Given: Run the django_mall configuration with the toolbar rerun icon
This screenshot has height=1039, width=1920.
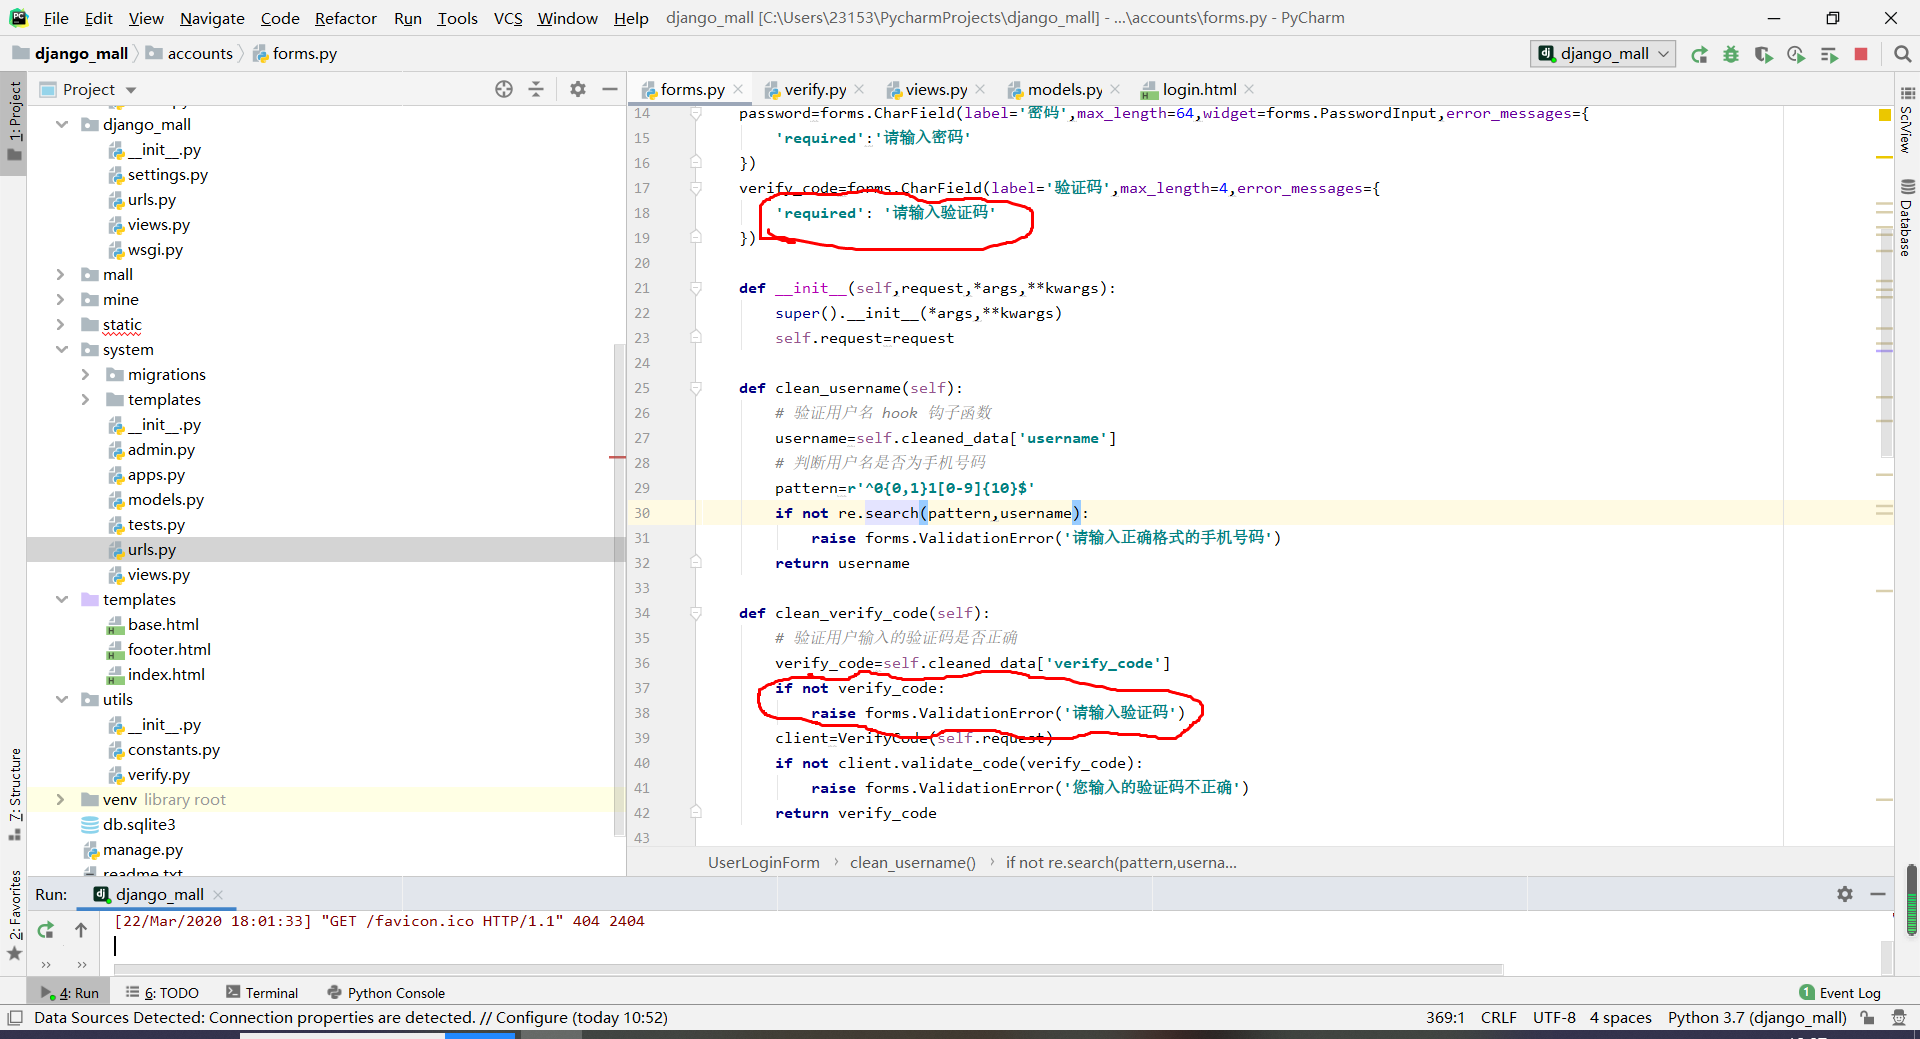Looking at the screenshot, I should click(x=1699, y=54).
